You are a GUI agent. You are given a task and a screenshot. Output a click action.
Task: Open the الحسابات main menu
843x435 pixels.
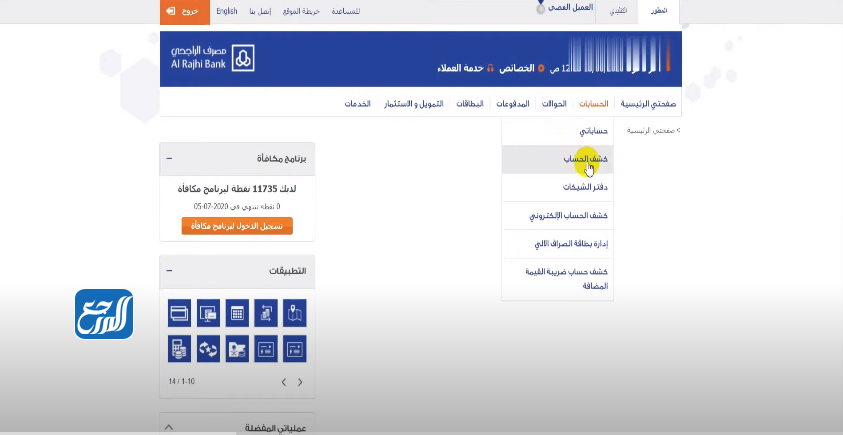(594, 104)
